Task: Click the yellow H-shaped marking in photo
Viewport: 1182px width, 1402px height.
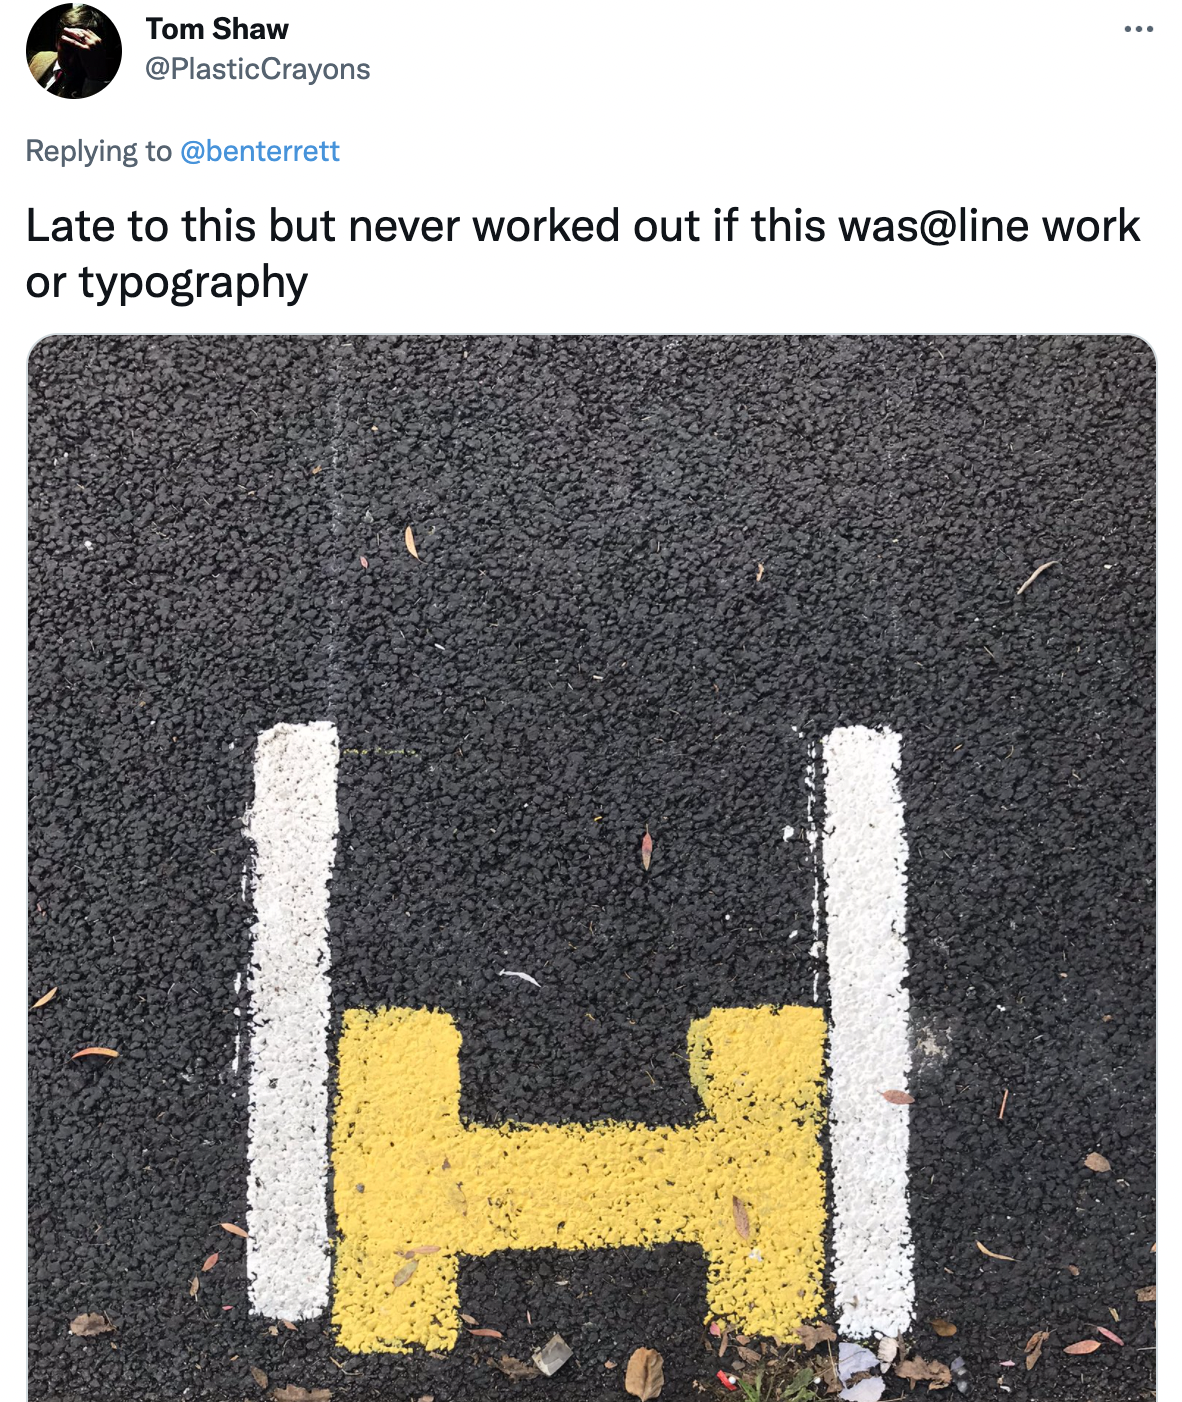Action: point(578,1180)
